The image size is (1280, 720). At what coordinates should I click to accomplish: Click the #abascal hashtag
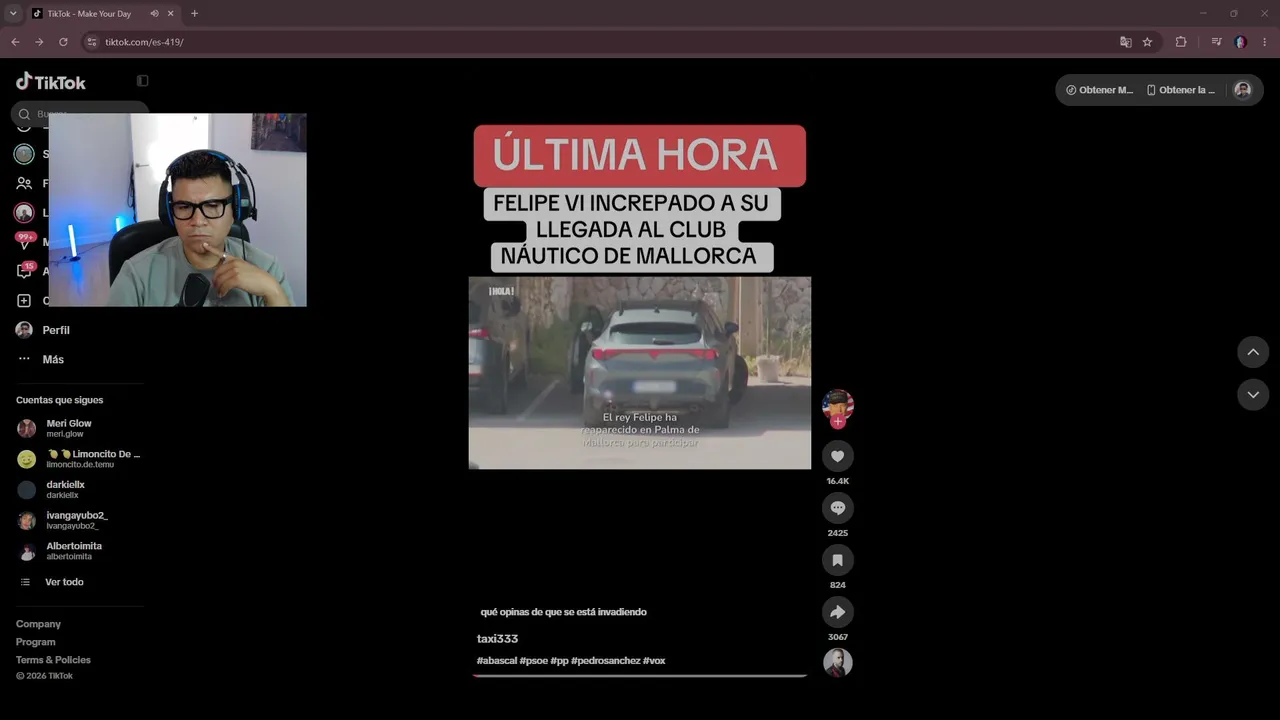[496, 661]
